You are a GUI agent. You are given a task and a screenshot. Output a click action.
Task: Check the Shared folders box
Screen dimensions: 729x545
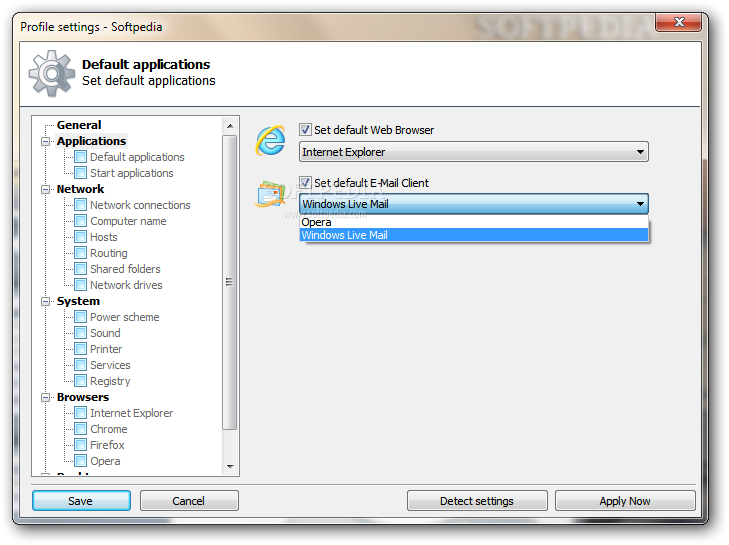[80, 269]
